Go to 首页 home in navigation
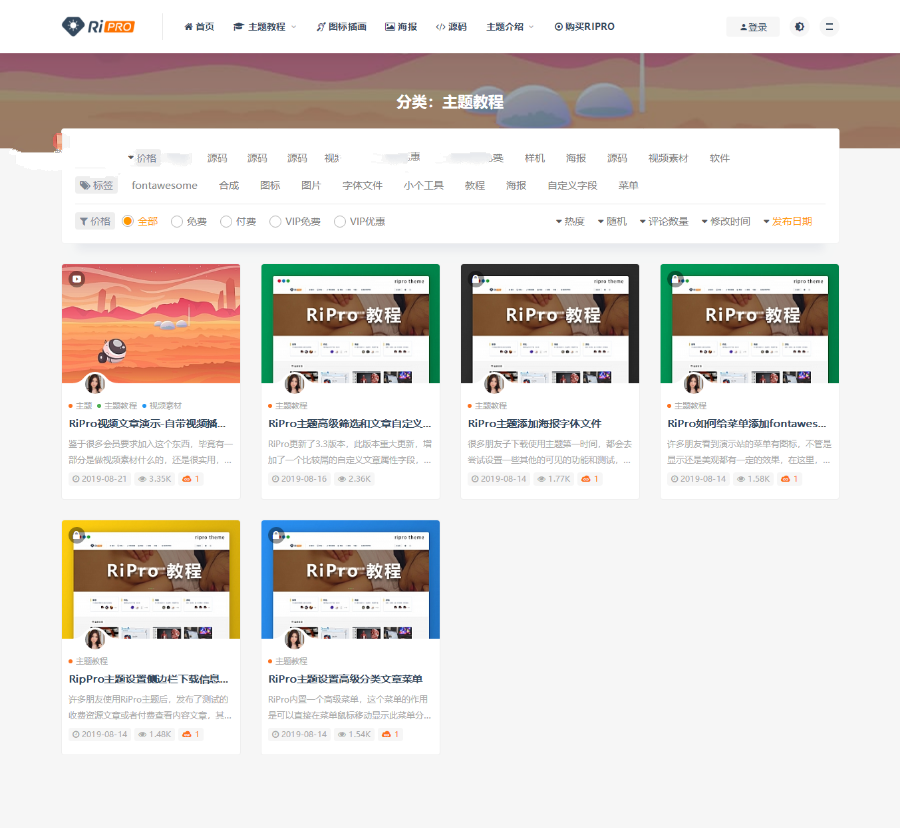This screenshot has height=828, width=900. [199, 26]
